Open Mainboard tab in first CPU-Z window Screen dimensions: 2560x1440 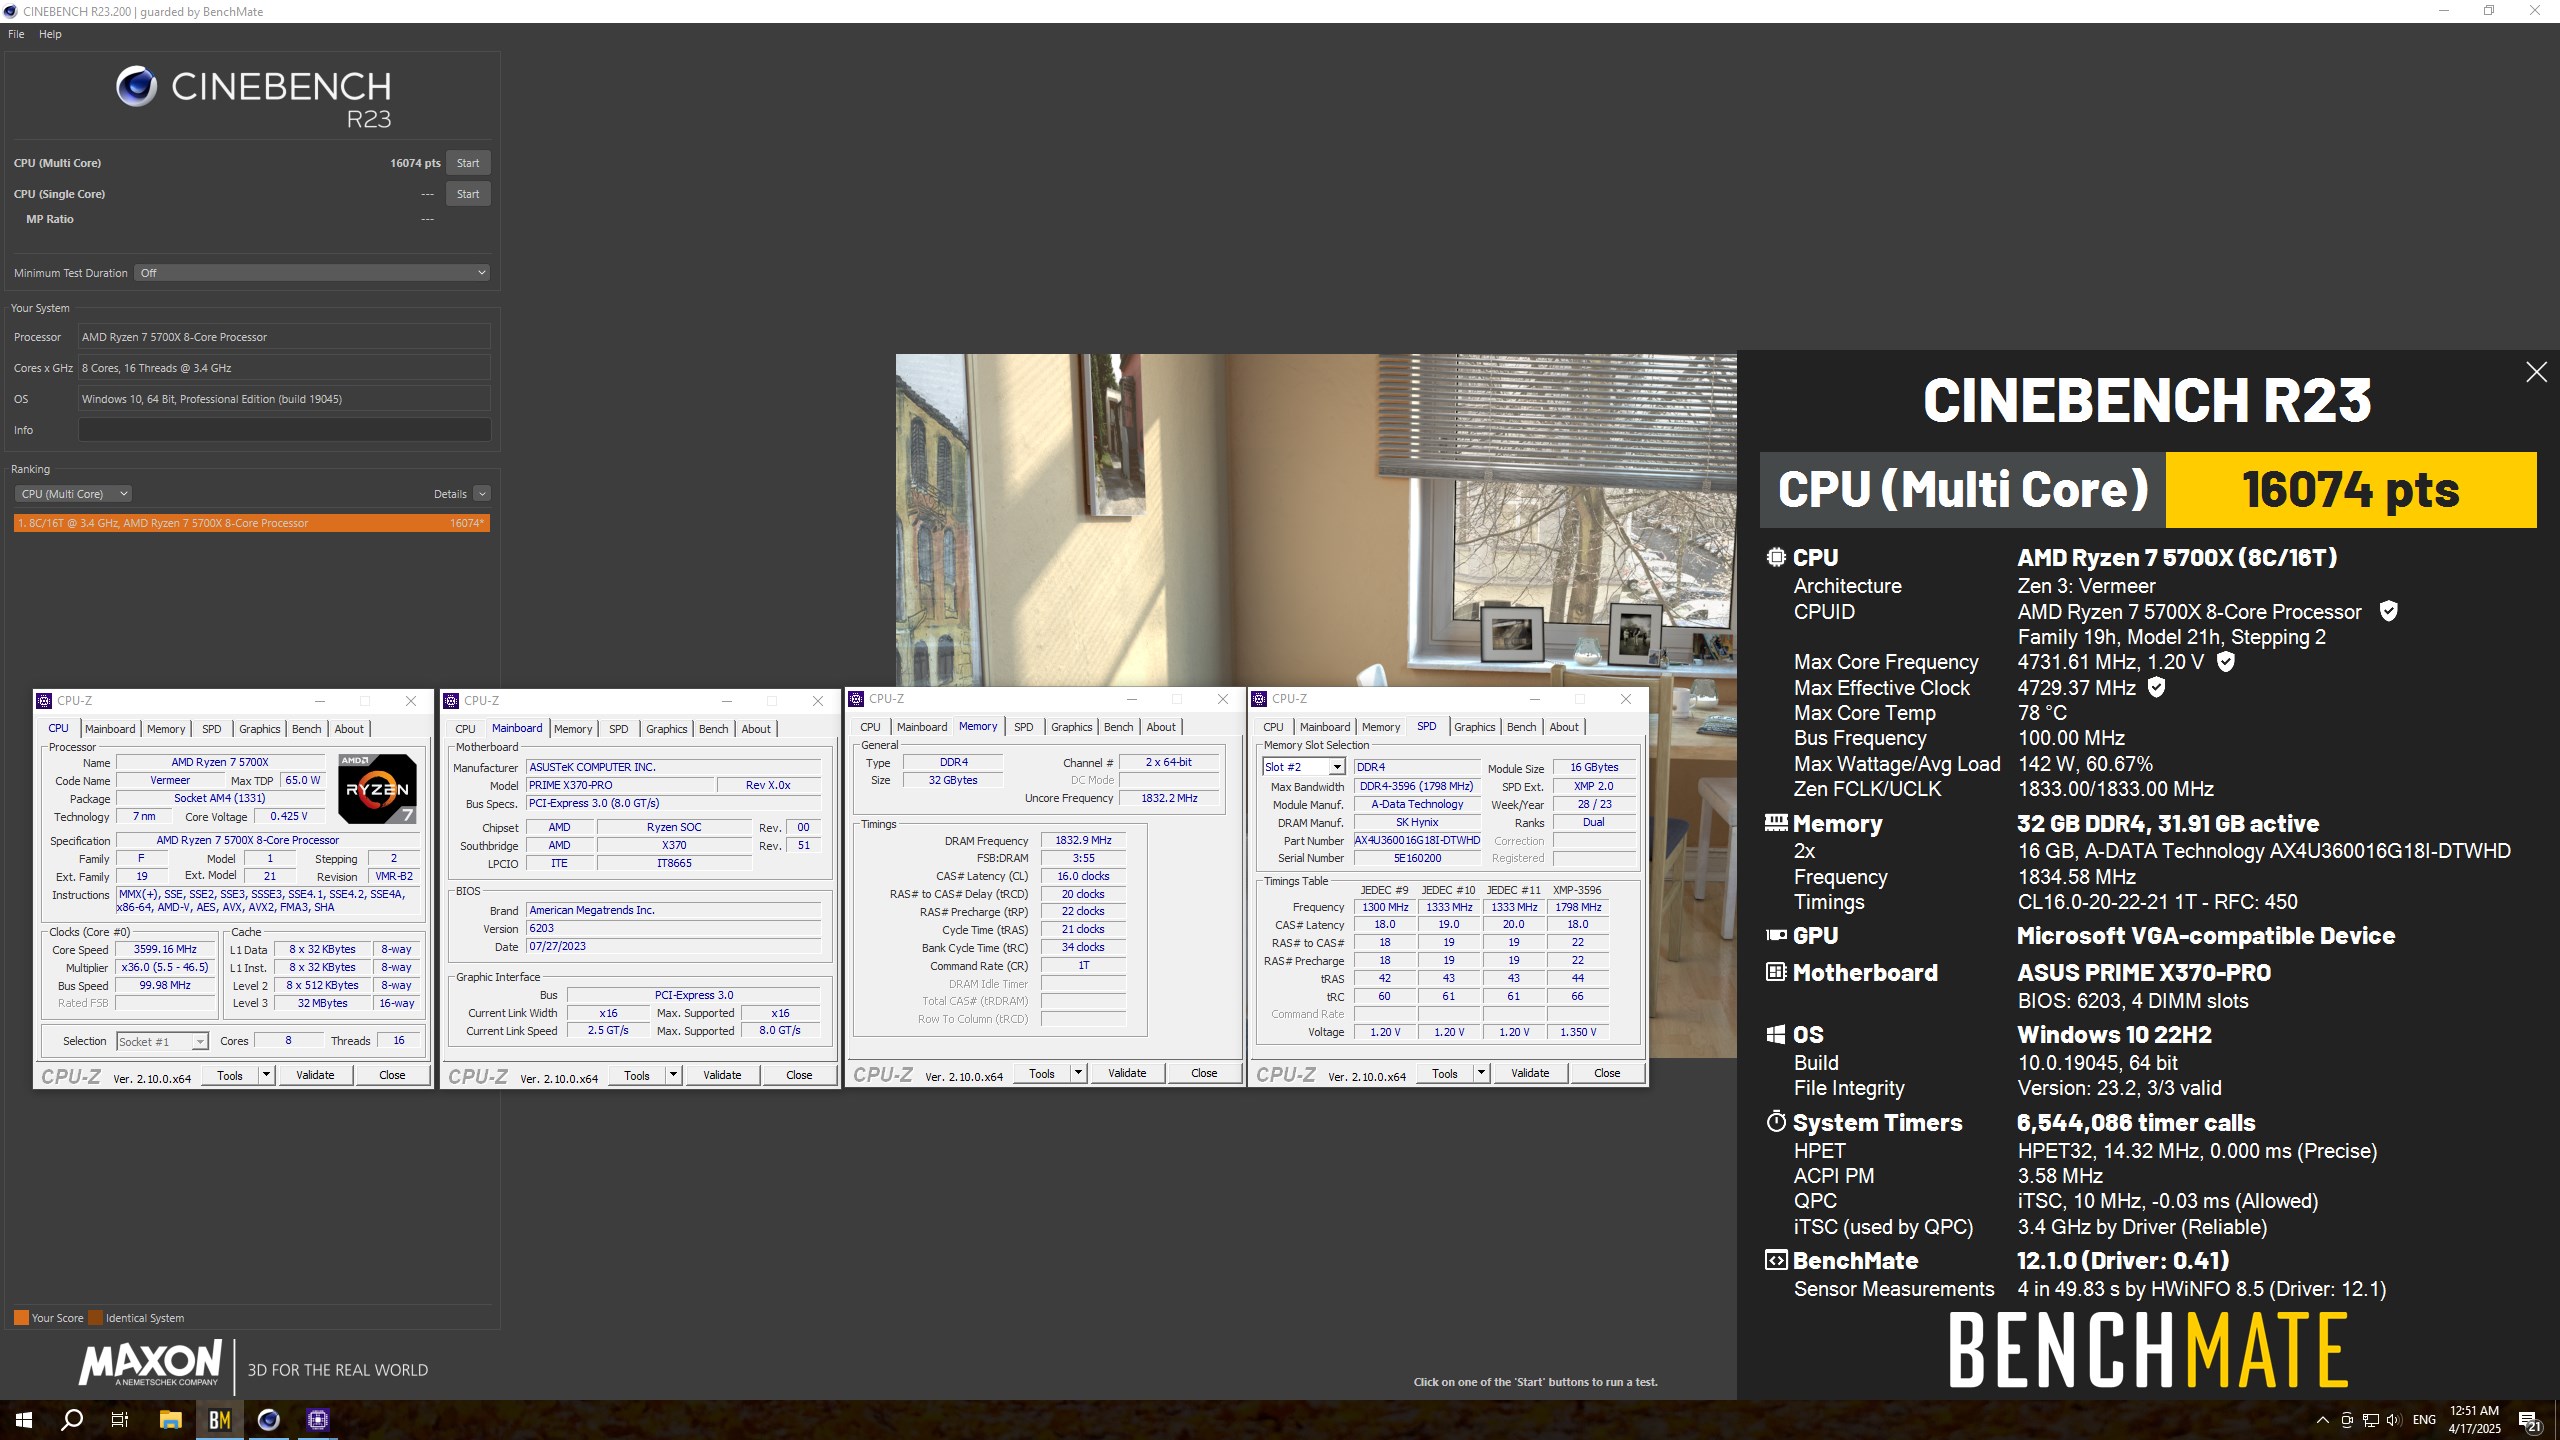click(110, 729)
